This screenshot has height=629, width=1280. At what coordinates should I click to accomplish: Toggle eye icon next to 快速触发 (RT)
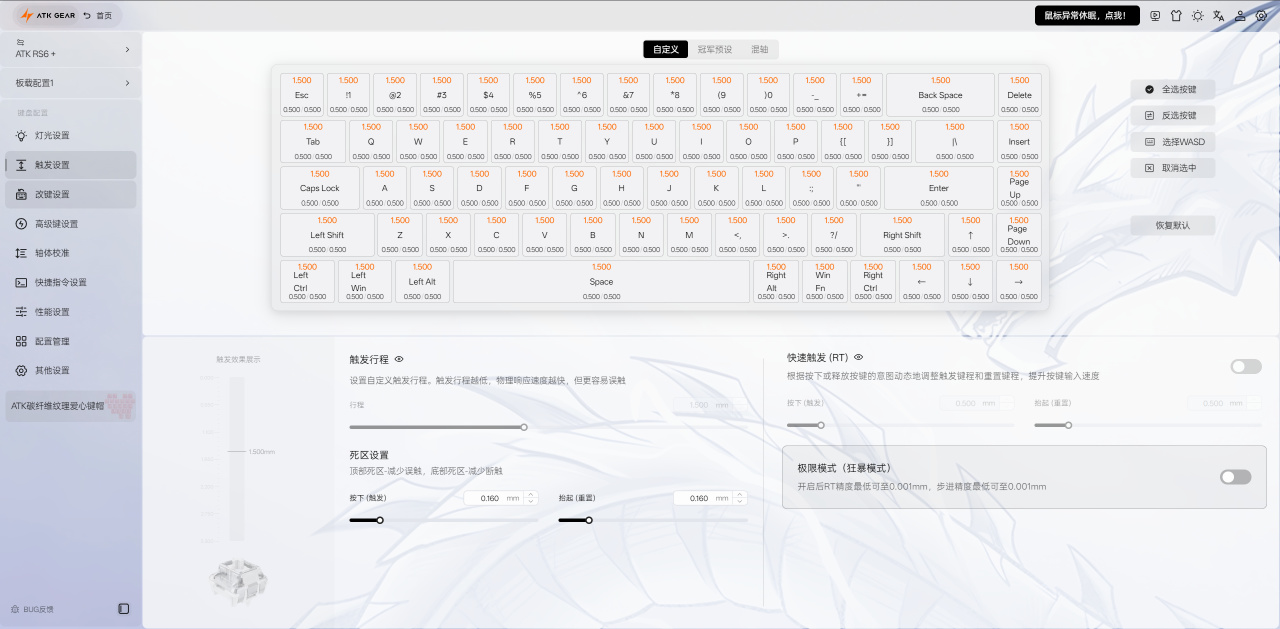pyautogui.click(x=858, y=357)
